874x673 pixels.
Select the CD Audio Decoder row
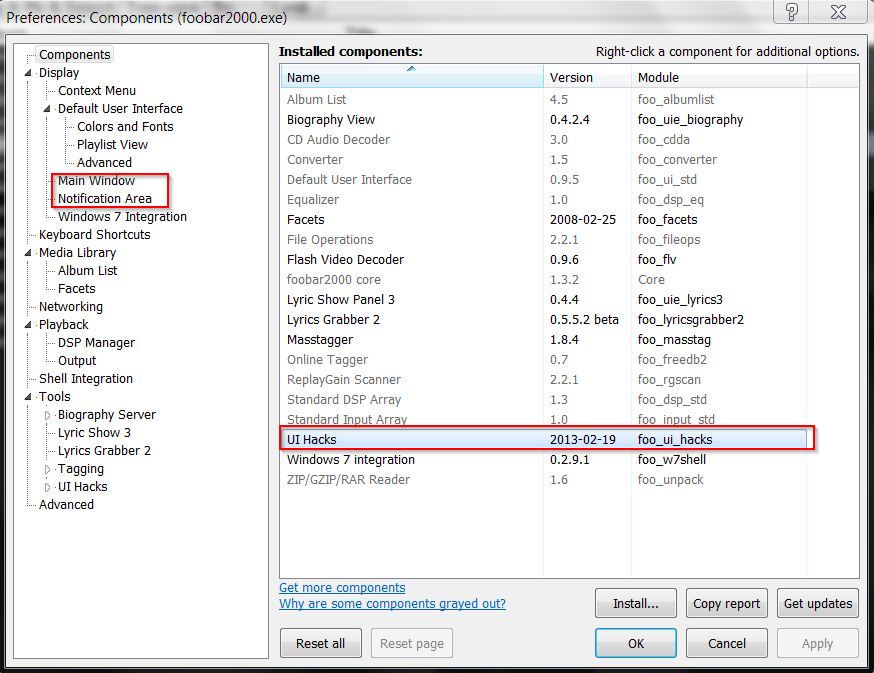point(543,140)
